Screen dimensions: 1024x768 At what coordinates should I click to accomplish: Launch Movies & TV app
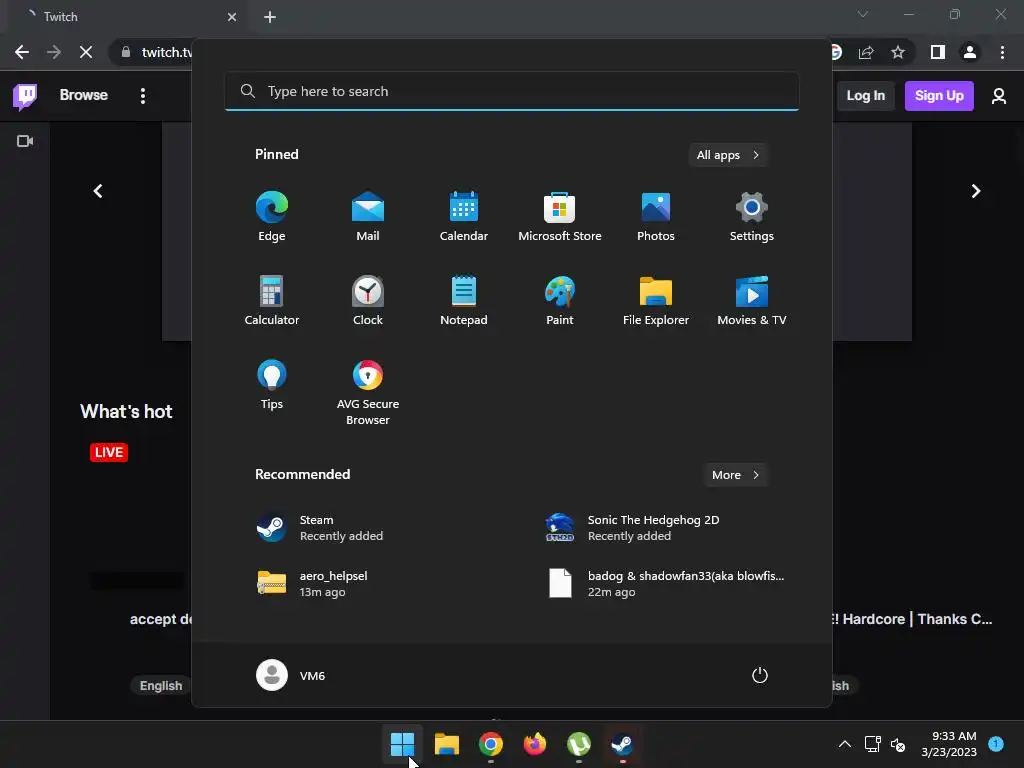tap(752, 300)
